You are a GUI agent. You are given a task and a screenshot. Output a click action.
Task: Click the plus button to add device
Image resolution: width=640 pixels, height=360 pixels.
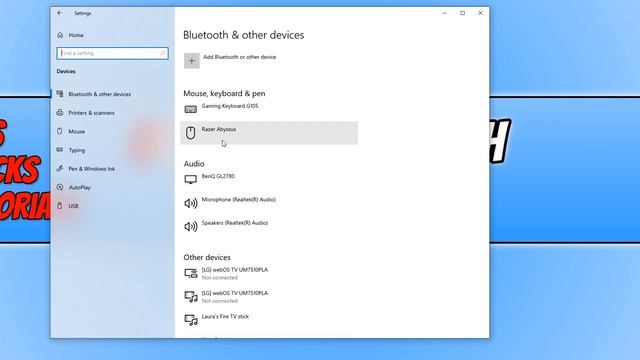point(191,61)
